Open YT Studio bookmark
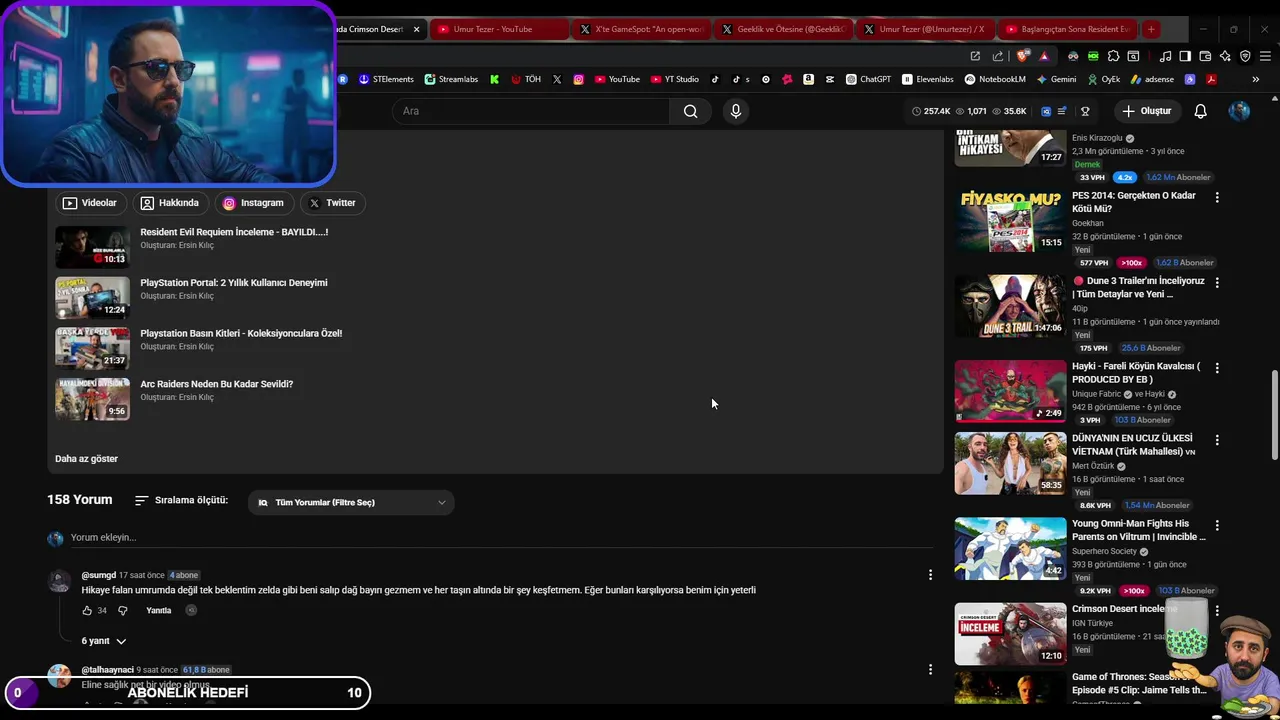This screenshot has height=720, width=1280. point(675,79)
